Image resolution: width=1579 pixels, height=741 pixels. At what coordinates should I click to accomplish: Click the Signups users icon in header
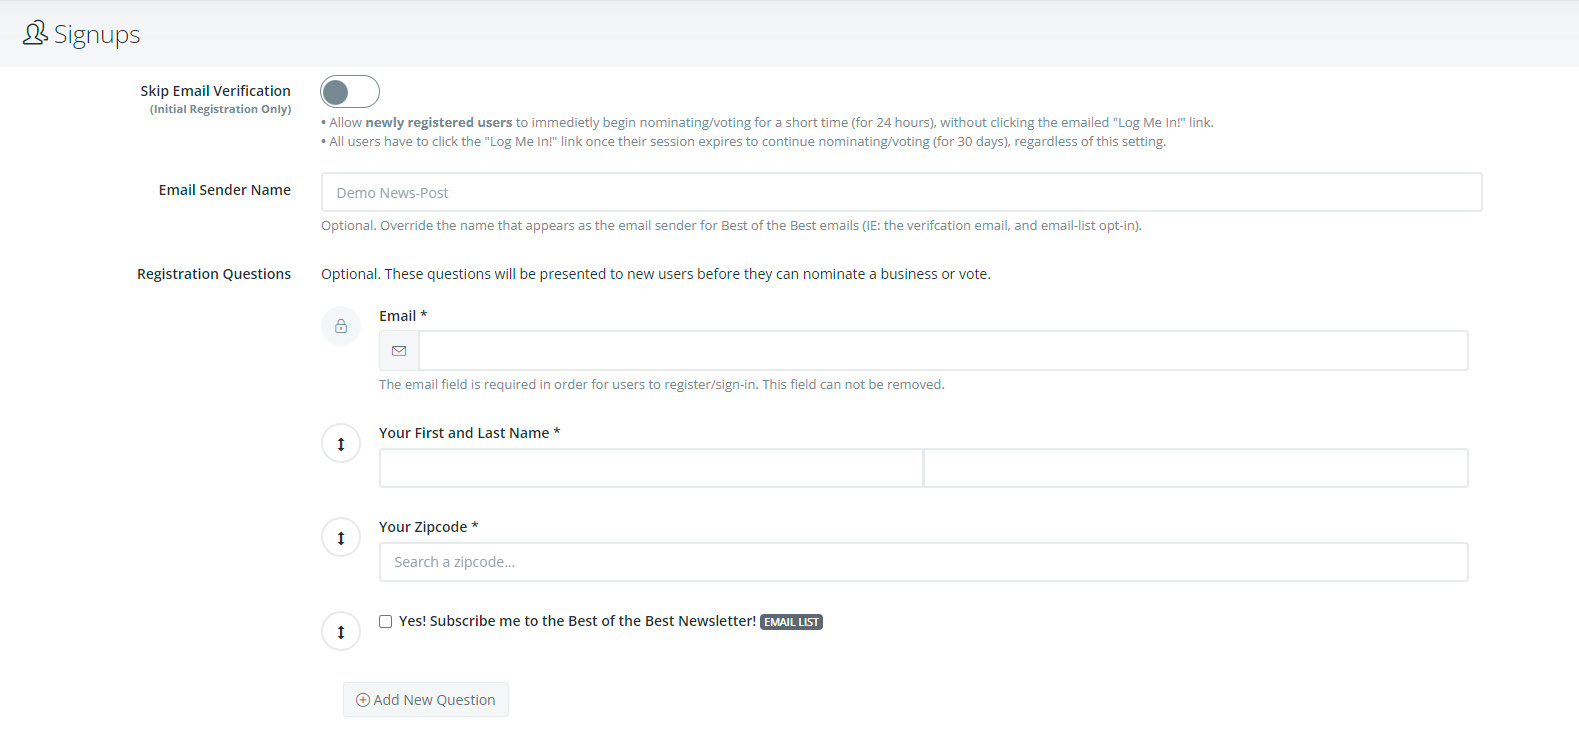pyautogui.click(x=35, y=33)
